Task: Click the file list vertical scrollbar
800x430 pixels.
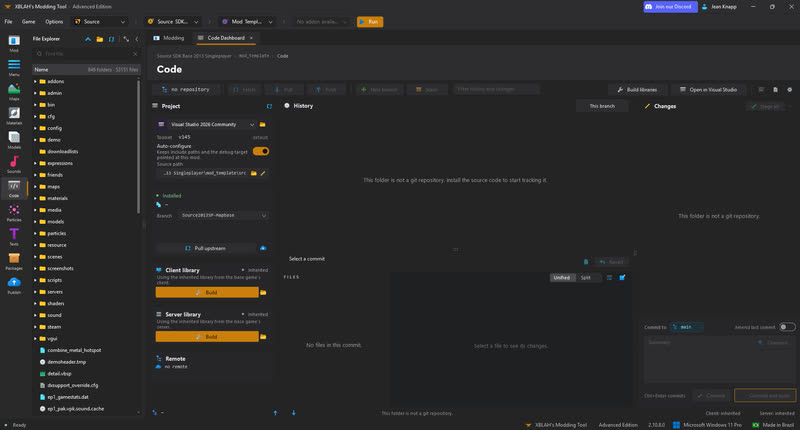Action: tap(138, 146)
